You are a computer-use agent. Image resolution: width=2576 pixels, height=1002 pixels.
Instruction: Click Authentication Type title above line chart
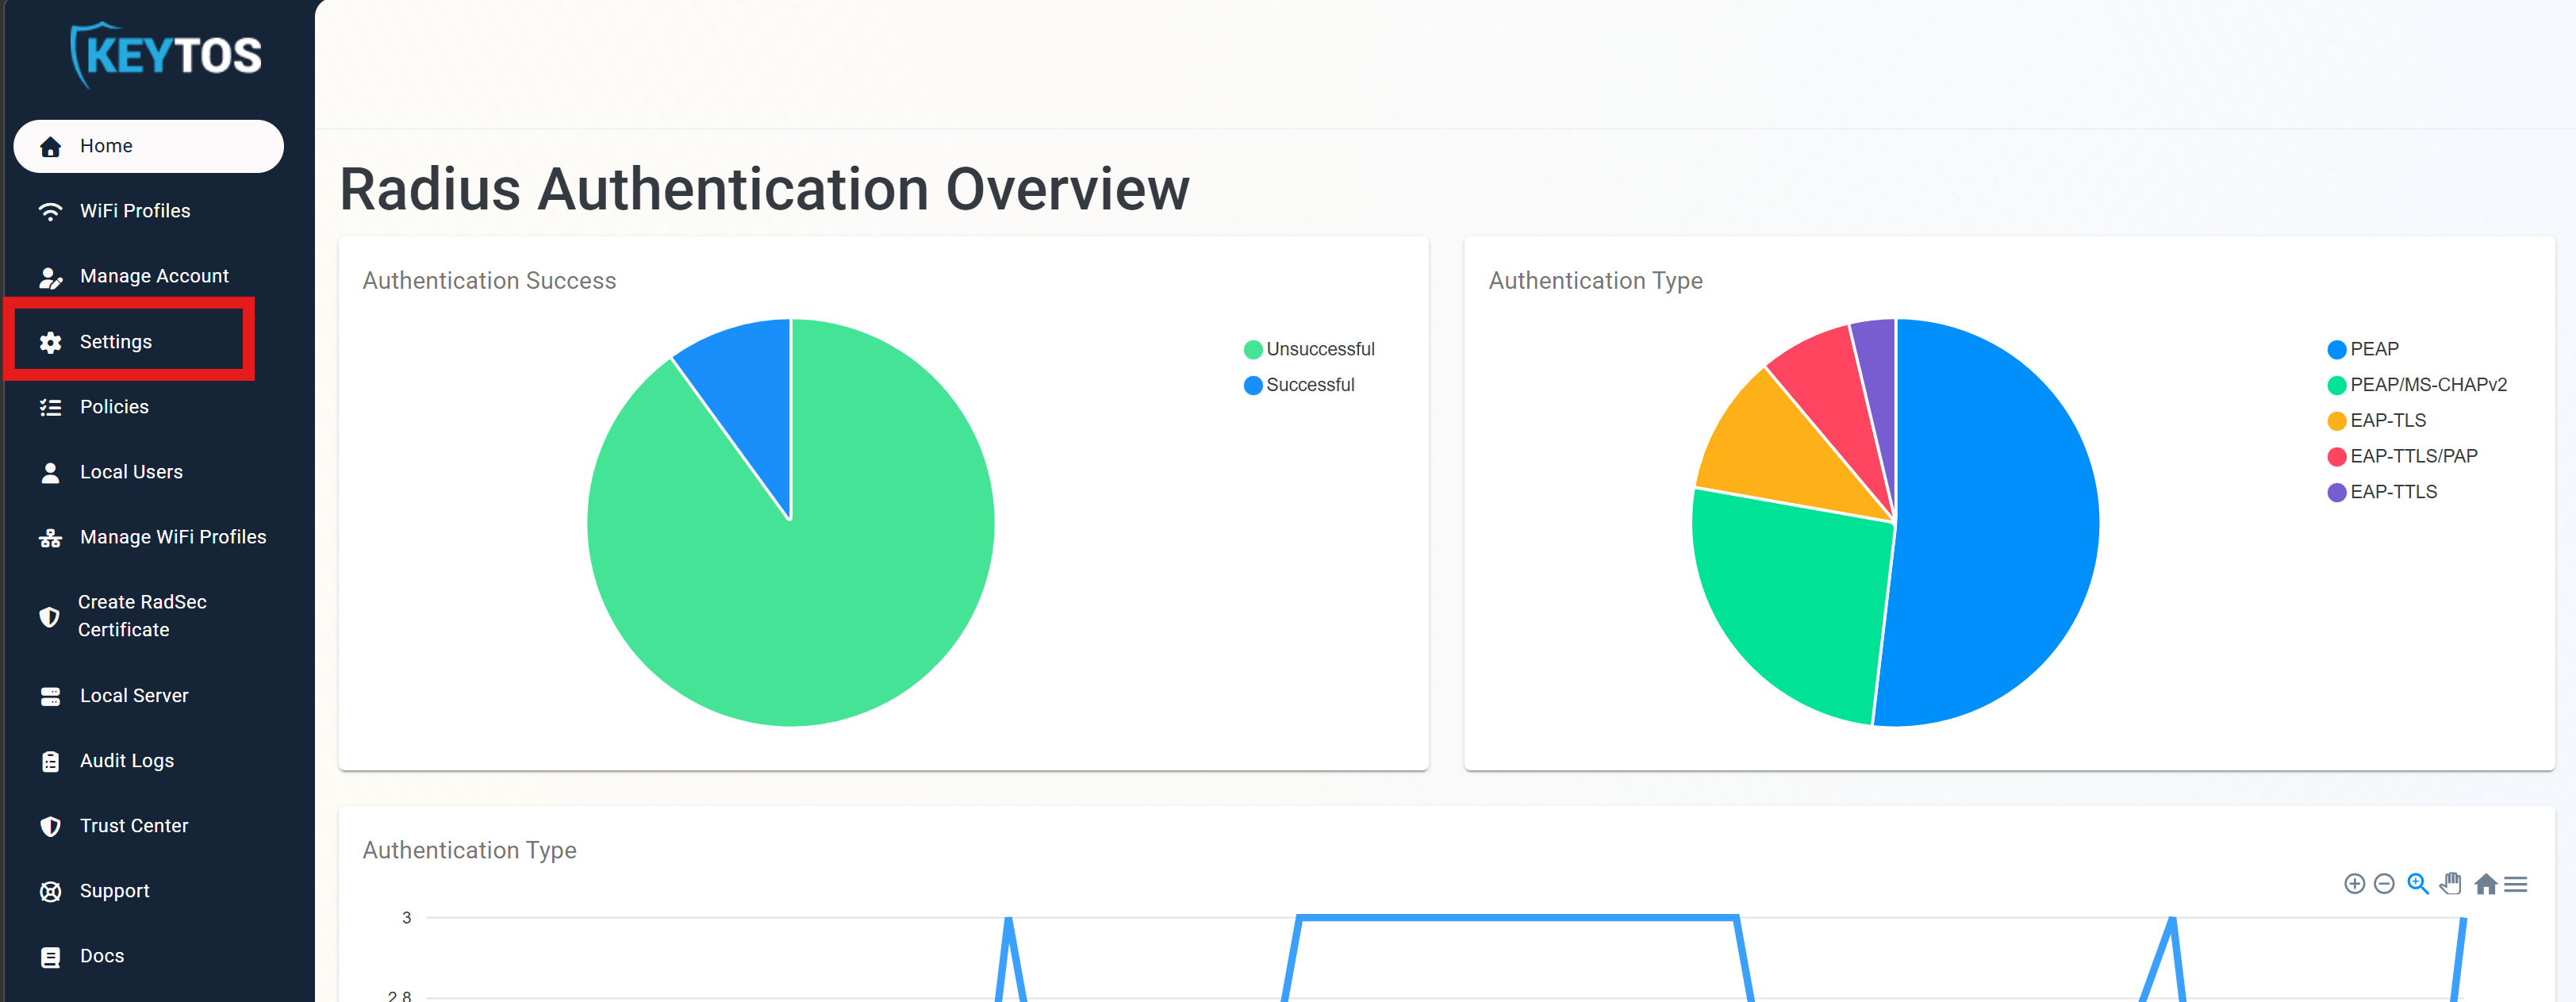[469, 850]
